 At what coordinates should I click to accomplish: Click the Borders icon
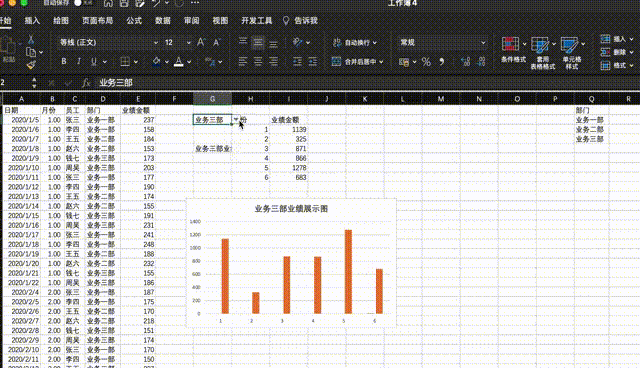pyautogui.click(x=125, y=62)
